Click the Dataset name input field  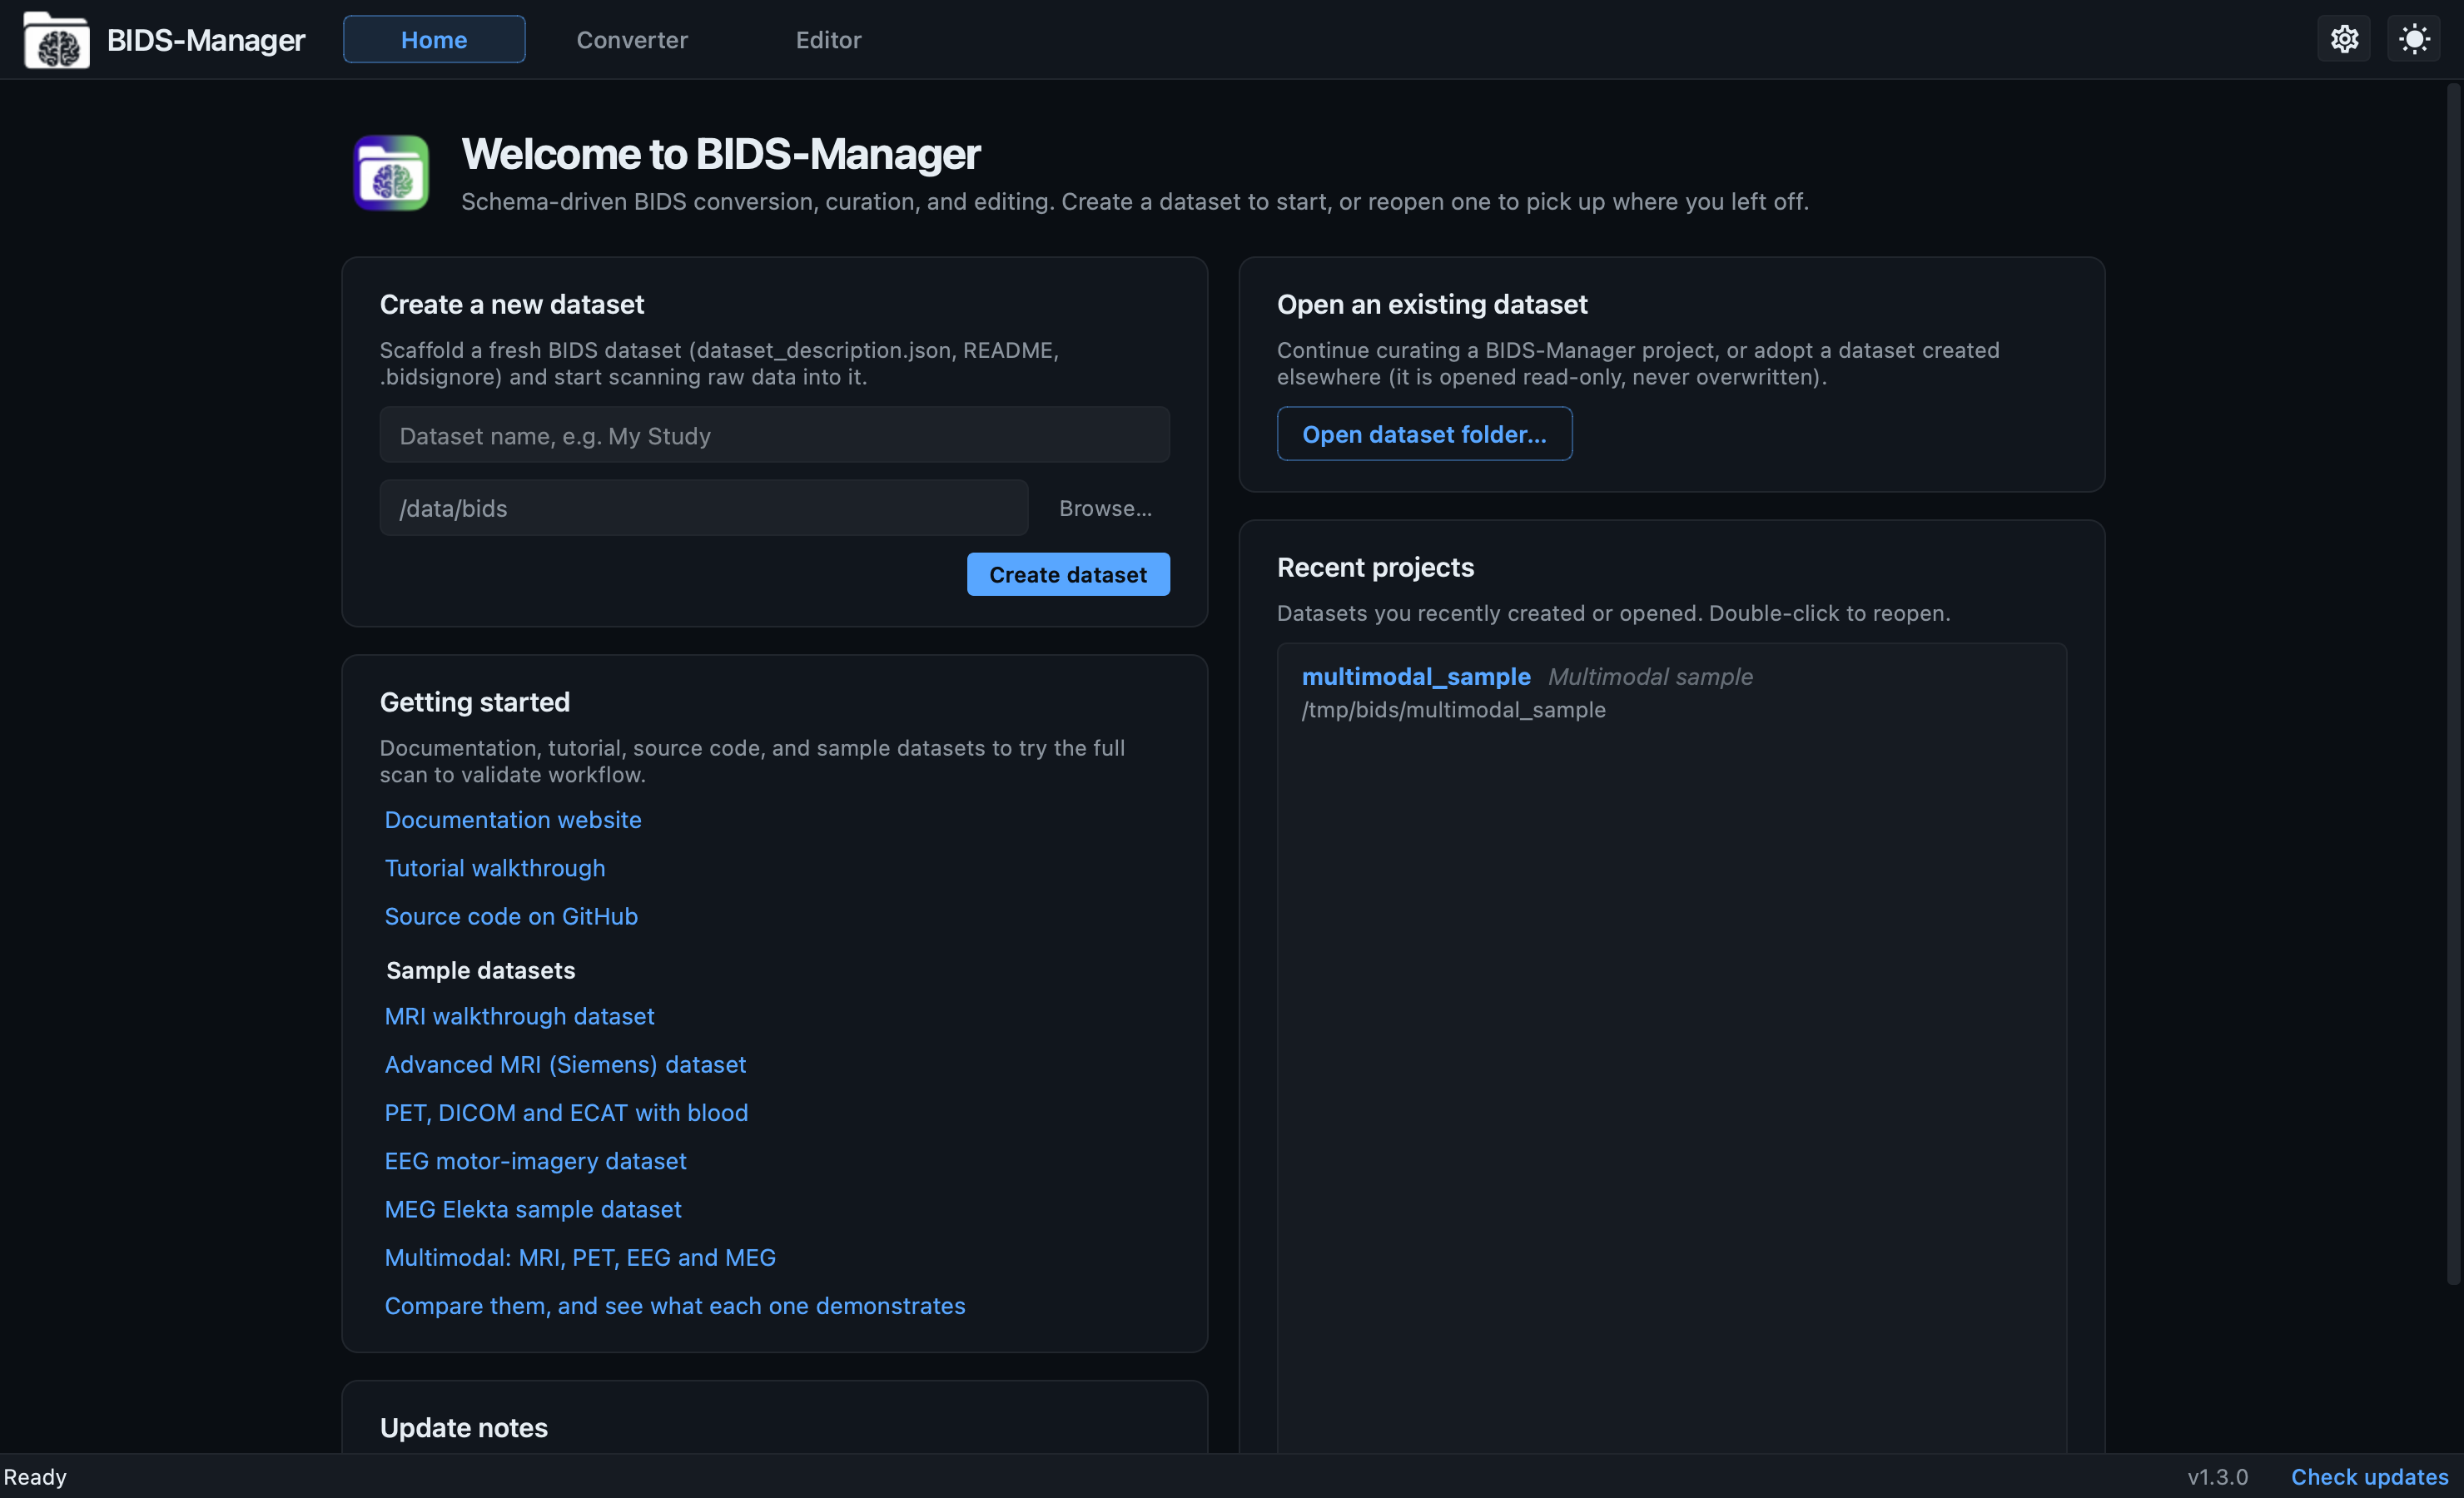(774, 435)
